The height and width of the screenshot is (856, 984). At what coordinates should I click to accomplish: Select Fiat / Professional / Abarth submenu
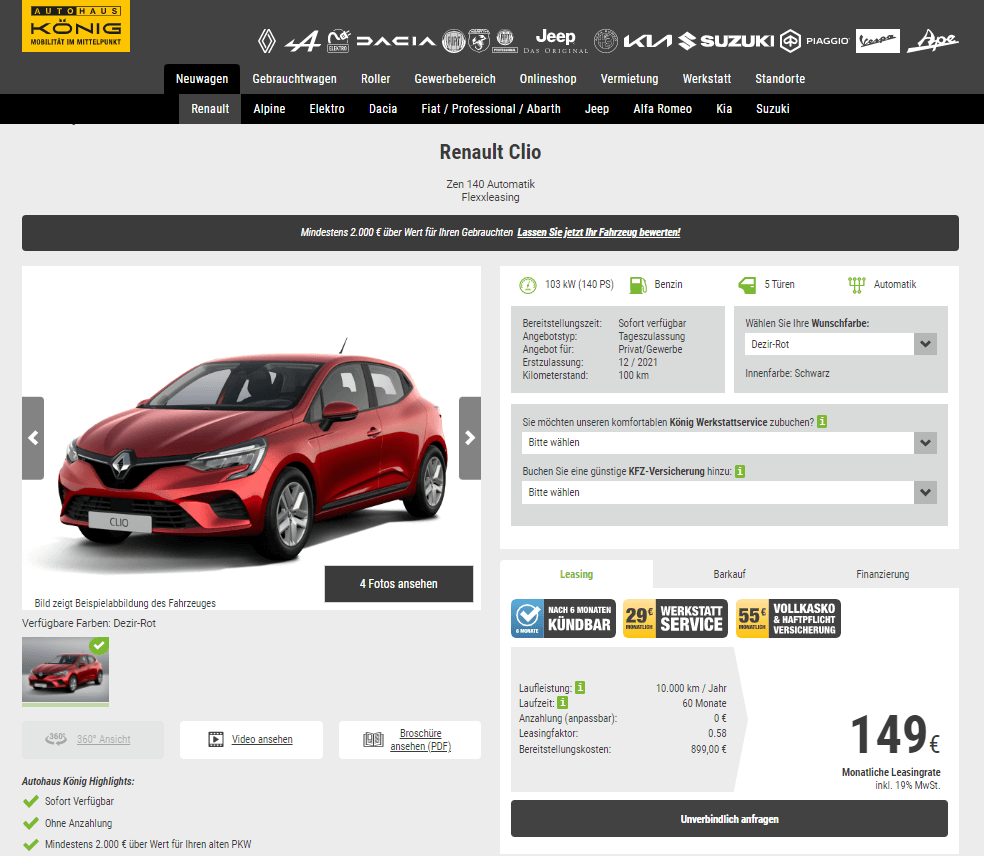[x=491, y=109]
